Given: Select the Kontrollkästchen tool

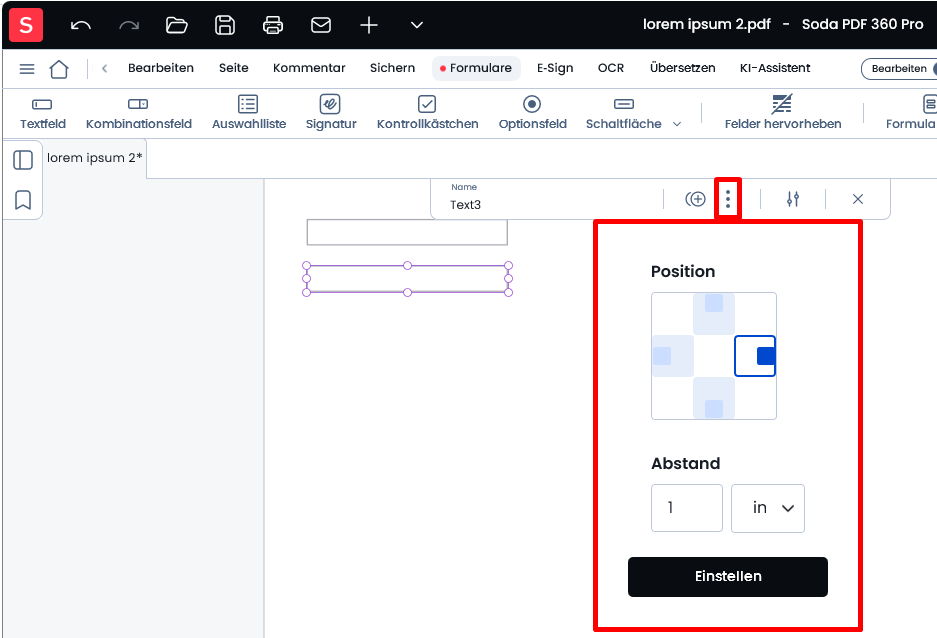Looking at the screenshot, I should pos(427,113).
